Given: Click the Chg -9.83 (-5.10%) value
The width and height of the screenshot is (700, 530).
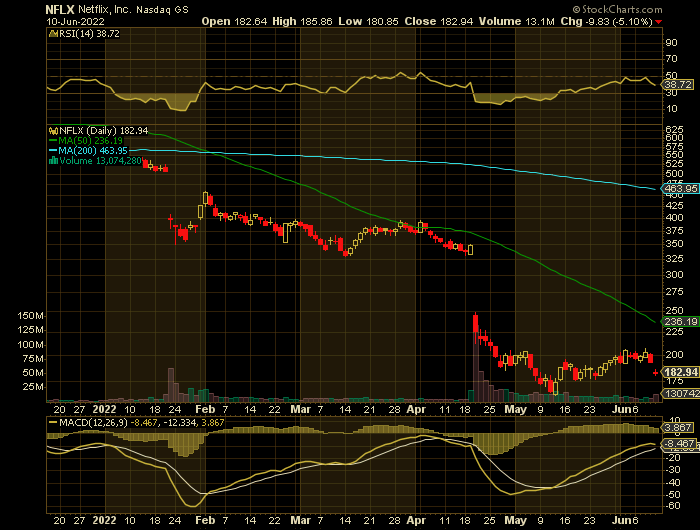Looking at the screenshot, I should coord(610,20).
